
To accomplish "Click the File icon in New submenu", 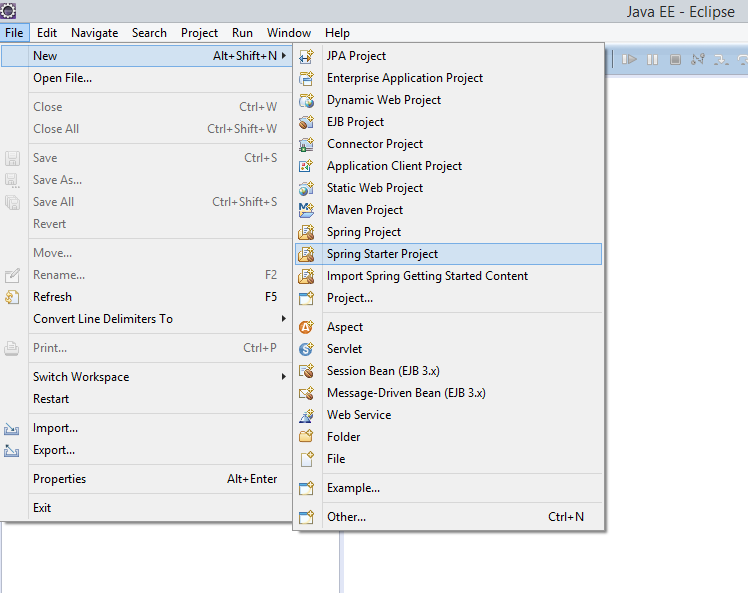I will (x=307, y=459).
